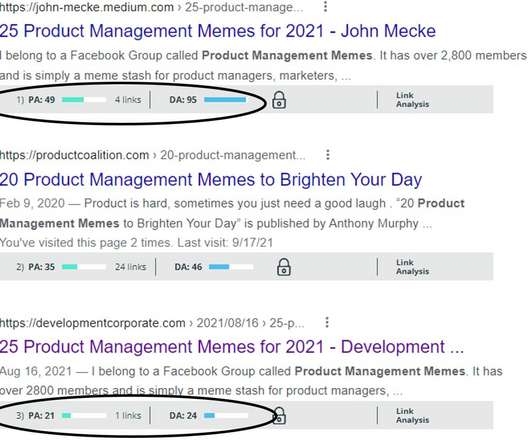The image size is (530, 442).
Task: Click '1 links' count in third bar
Action: (128, 415)
